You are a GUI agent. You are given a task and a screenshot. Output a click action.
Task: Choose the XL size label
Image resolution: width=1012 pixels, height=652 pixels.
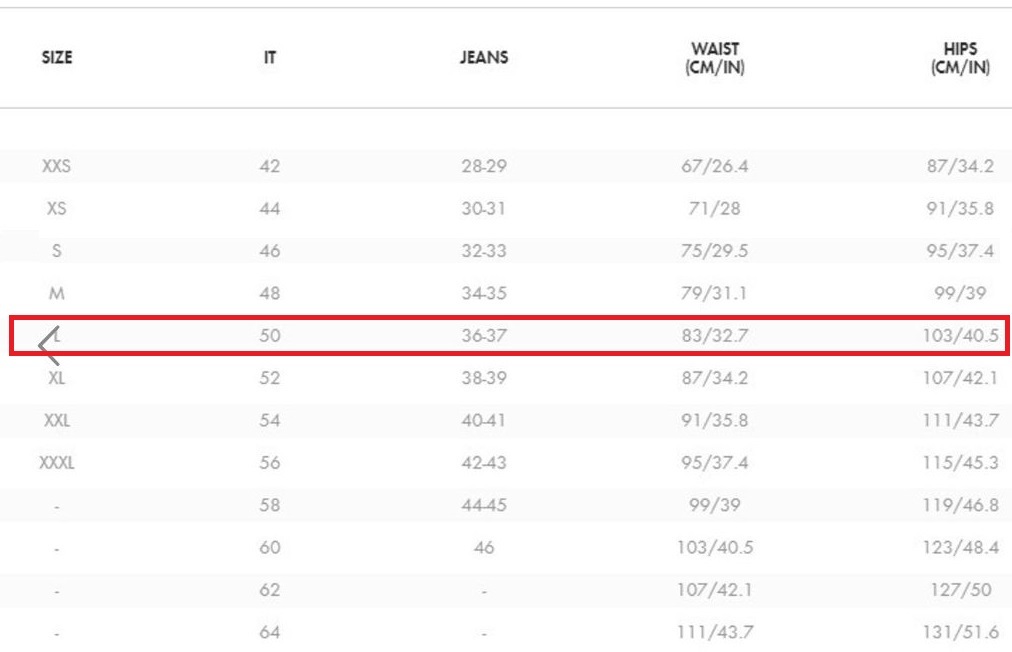(x=57, y=378)
